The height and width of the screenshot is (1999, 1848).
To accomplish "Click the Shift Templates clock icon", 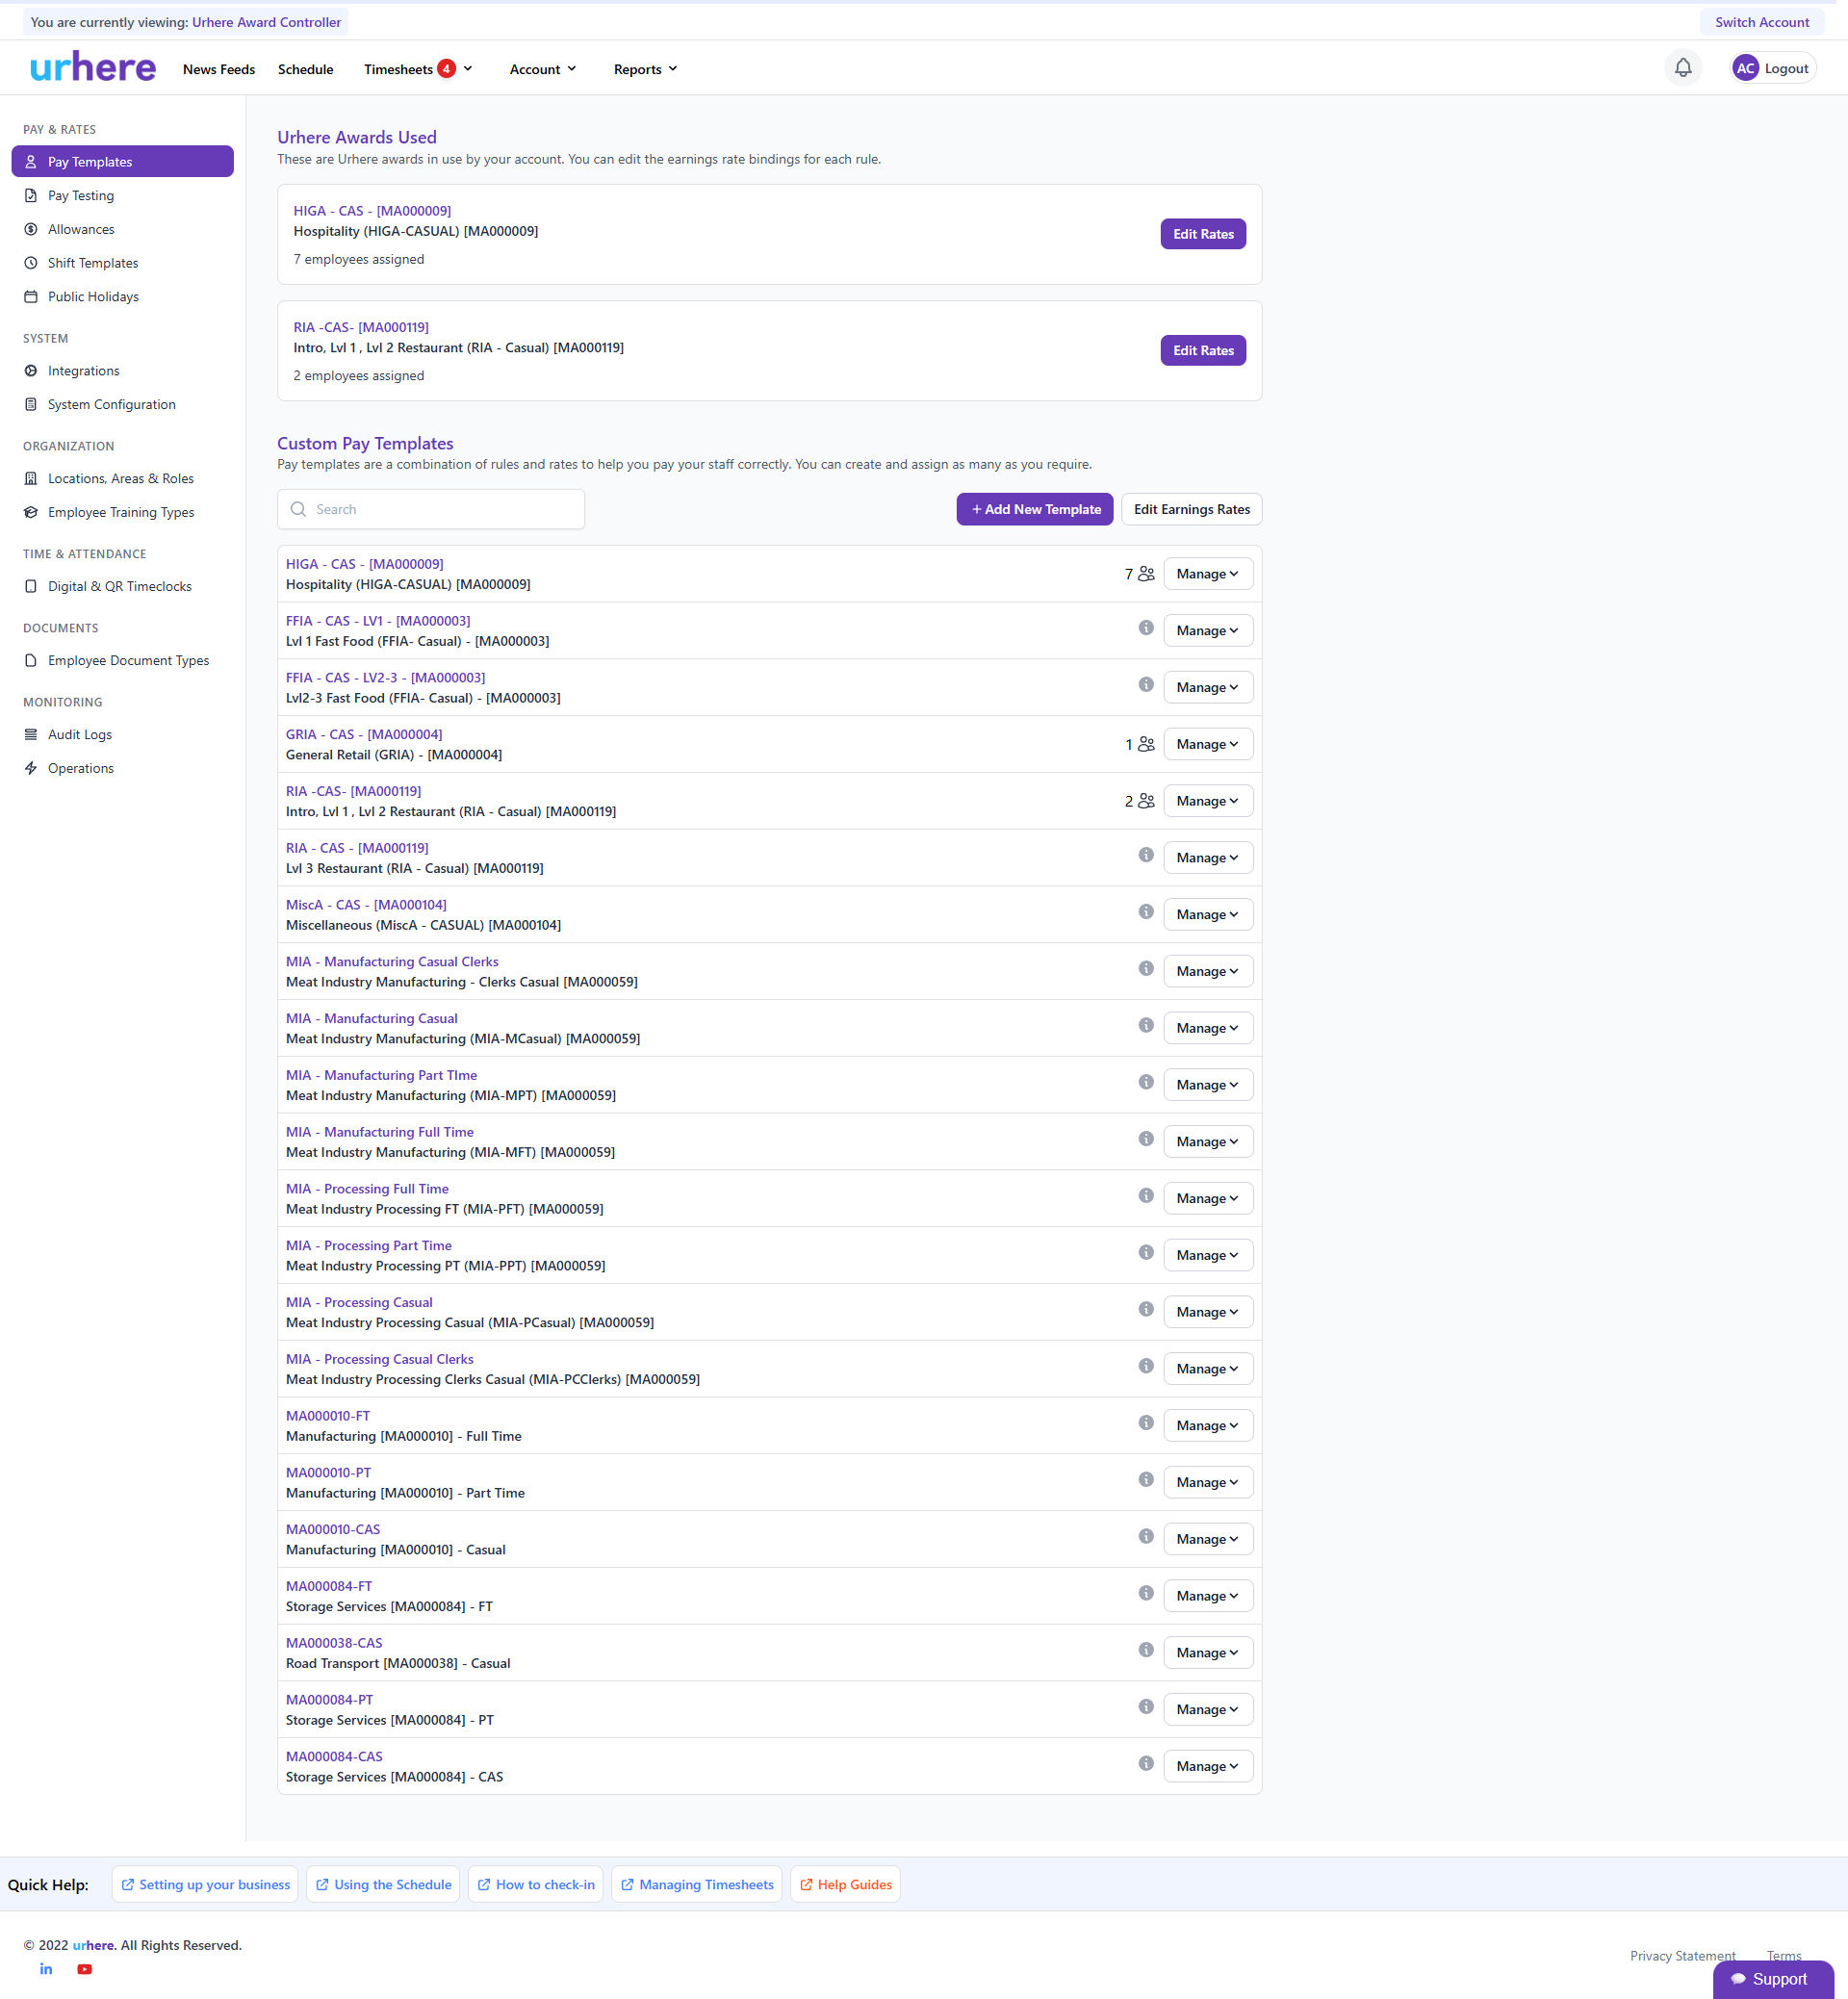I will (31, 263).
